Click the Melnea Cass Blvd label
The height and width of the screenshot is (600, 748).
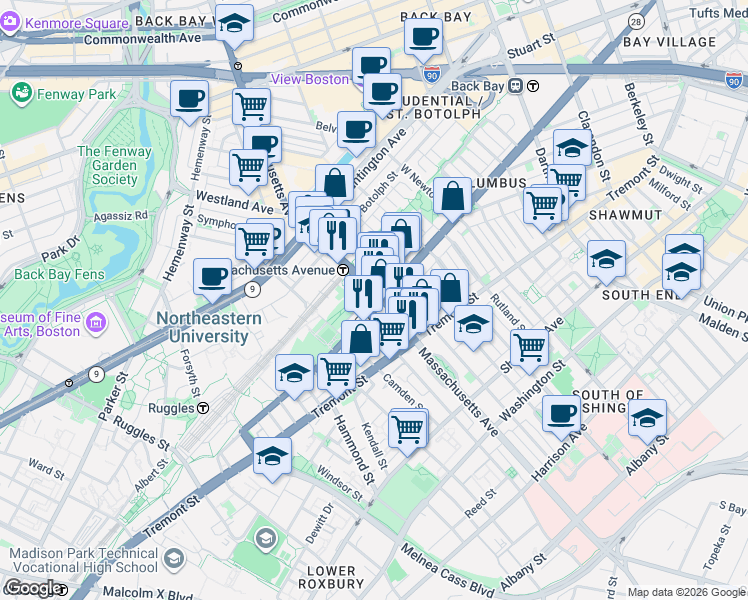pyautogui.click(x=448, y=569)
